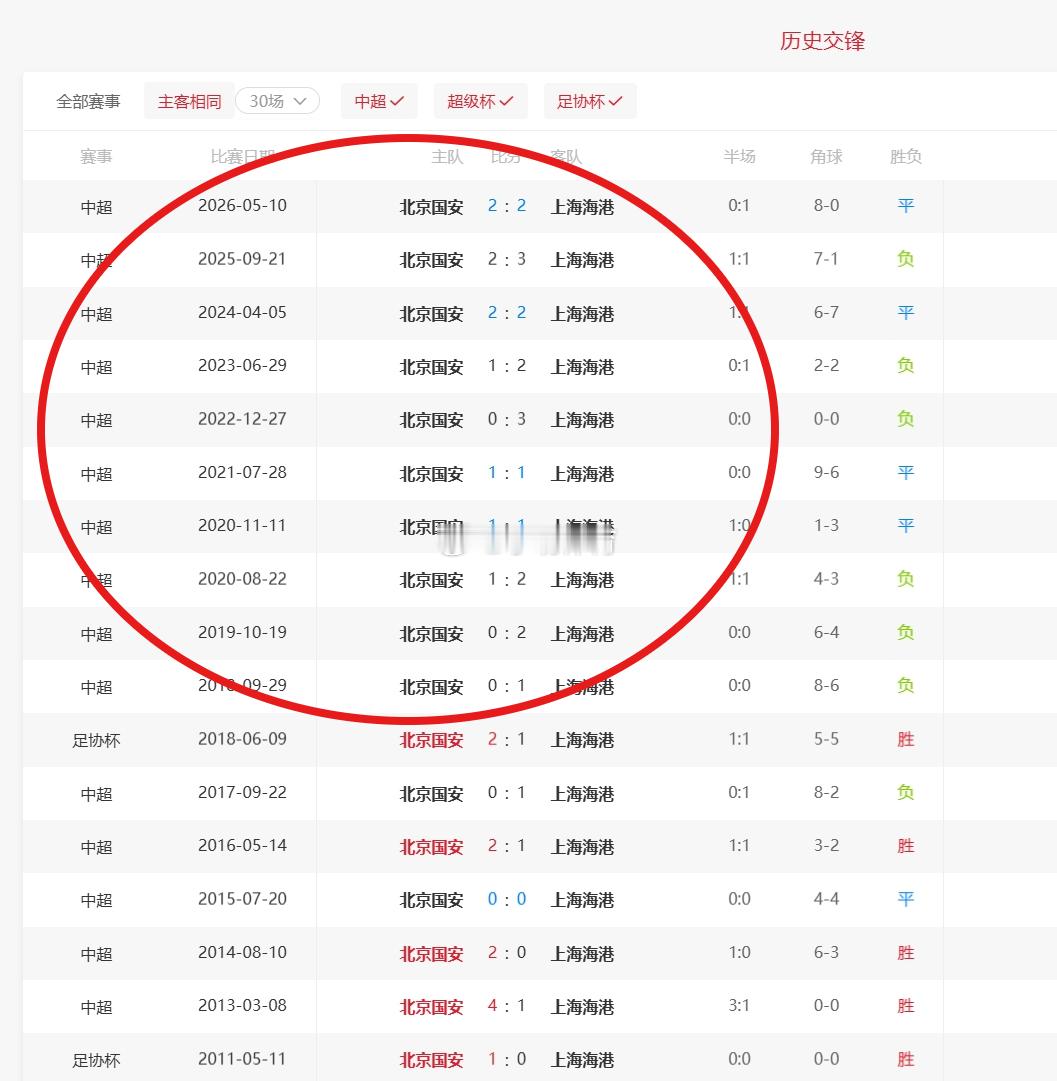Click the 2 : 2 score on 2026-05-10
Screen dimensions: 1057x1081
pyautogui.click(x=507, y=205)
